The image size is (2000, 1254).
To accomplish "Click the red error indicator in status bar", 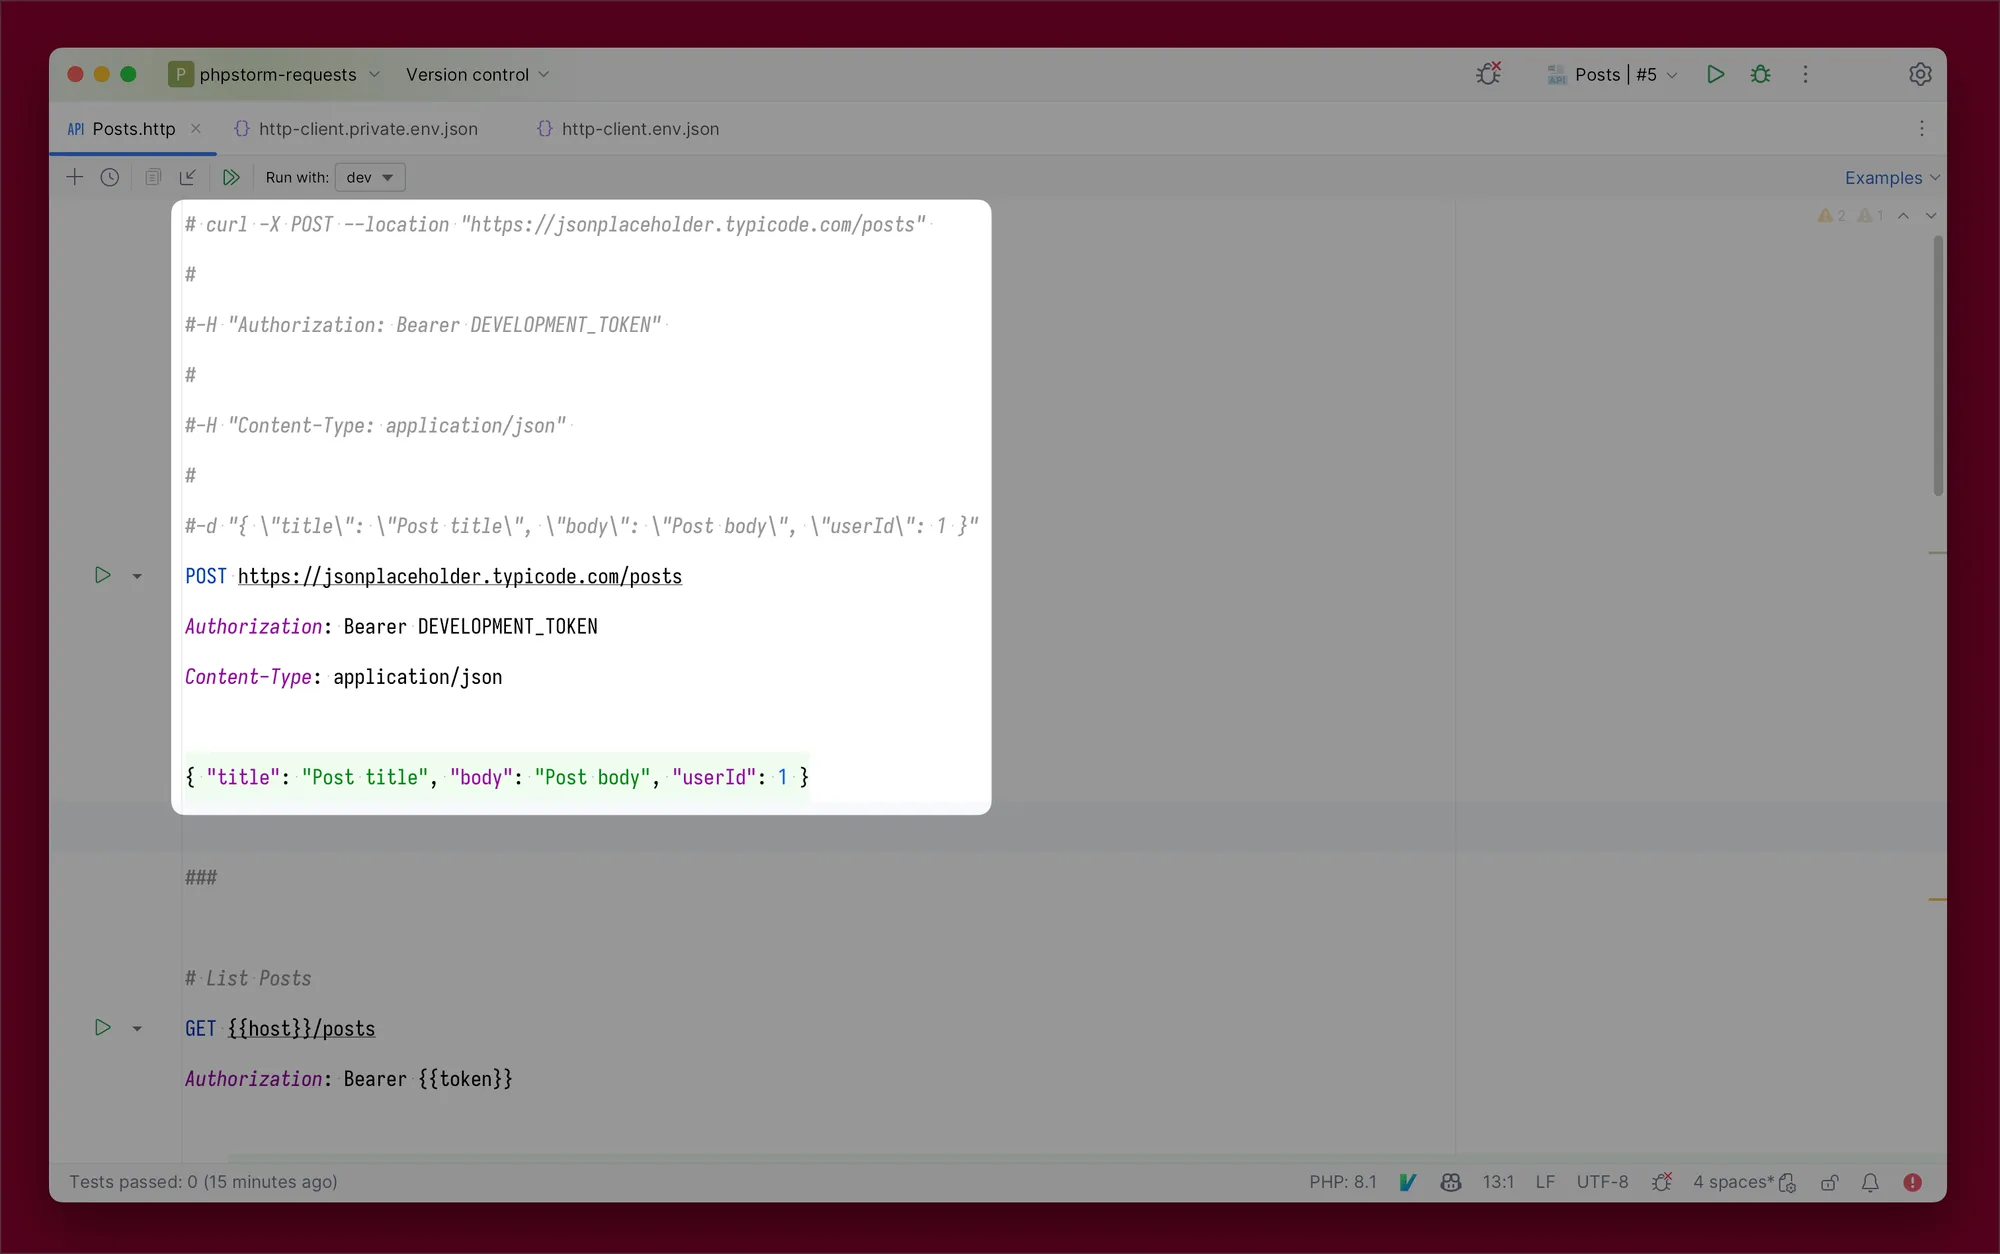I will point(1912,1182).
